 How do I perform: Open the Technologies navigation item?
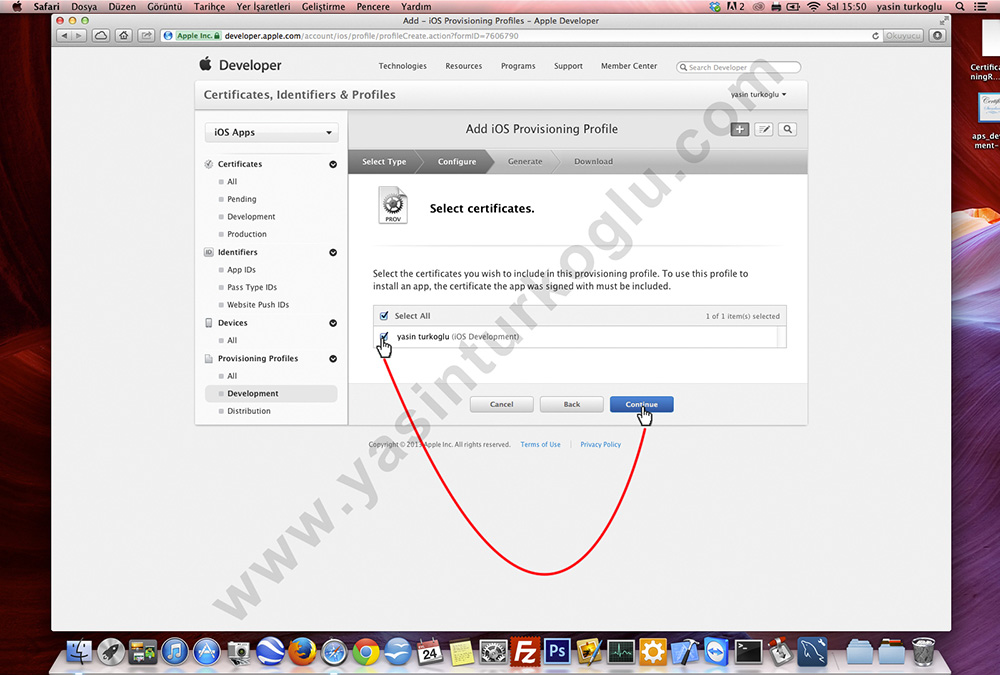pyautogui.click(x=402, y=66)
